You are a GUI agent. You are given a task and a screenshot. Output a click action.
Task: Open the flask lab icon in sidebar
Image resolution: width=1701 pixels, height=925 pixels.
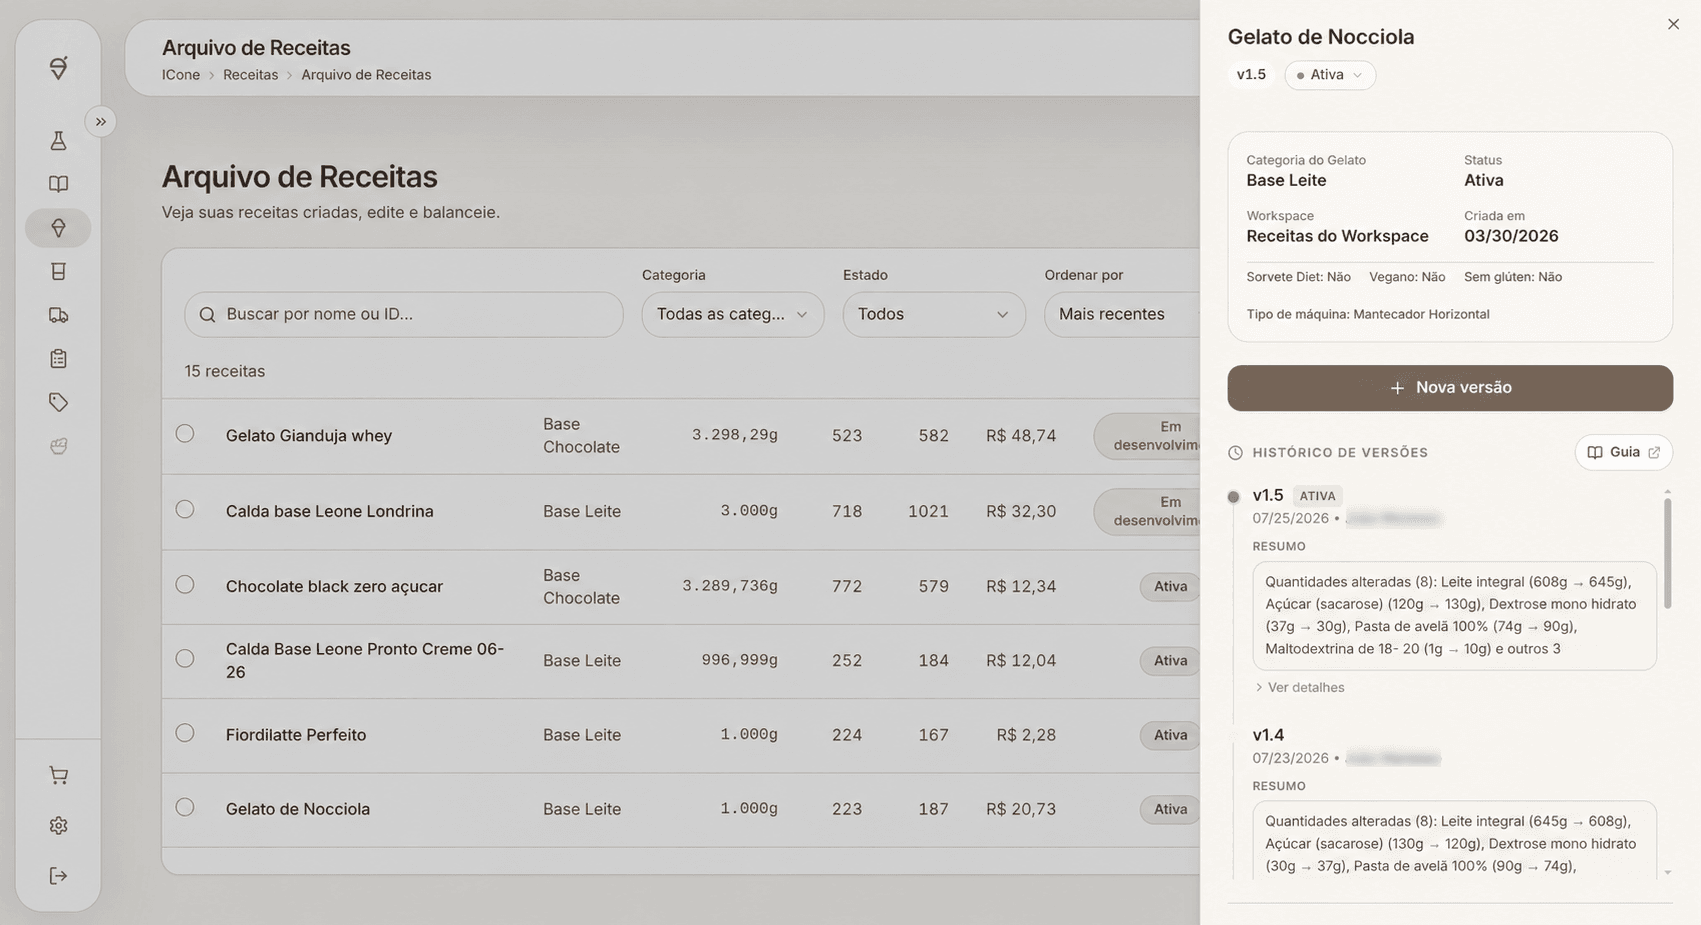pos(58,141)
